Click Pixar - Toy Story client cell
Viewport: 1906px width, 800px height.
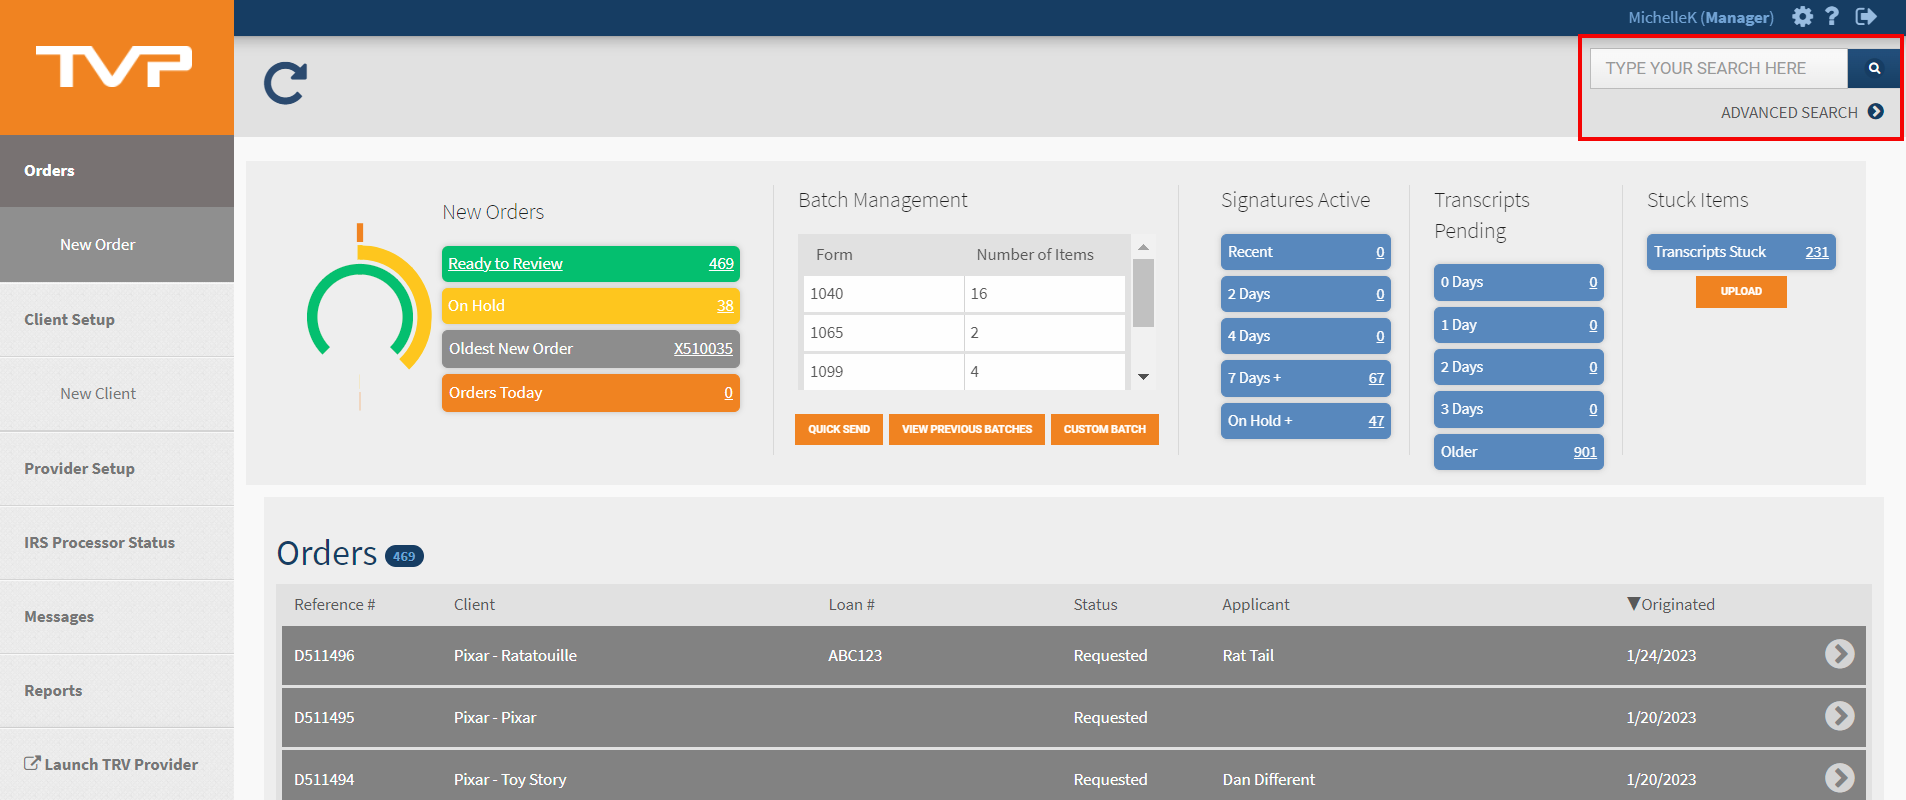pos(510,779)
